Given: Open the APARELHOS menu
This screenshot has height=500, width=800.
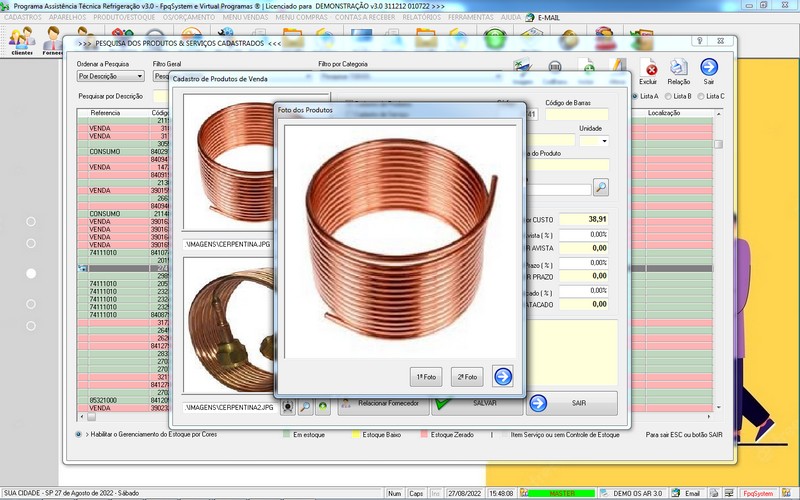Looking at the screenshot, I should [x=67, y=17].
